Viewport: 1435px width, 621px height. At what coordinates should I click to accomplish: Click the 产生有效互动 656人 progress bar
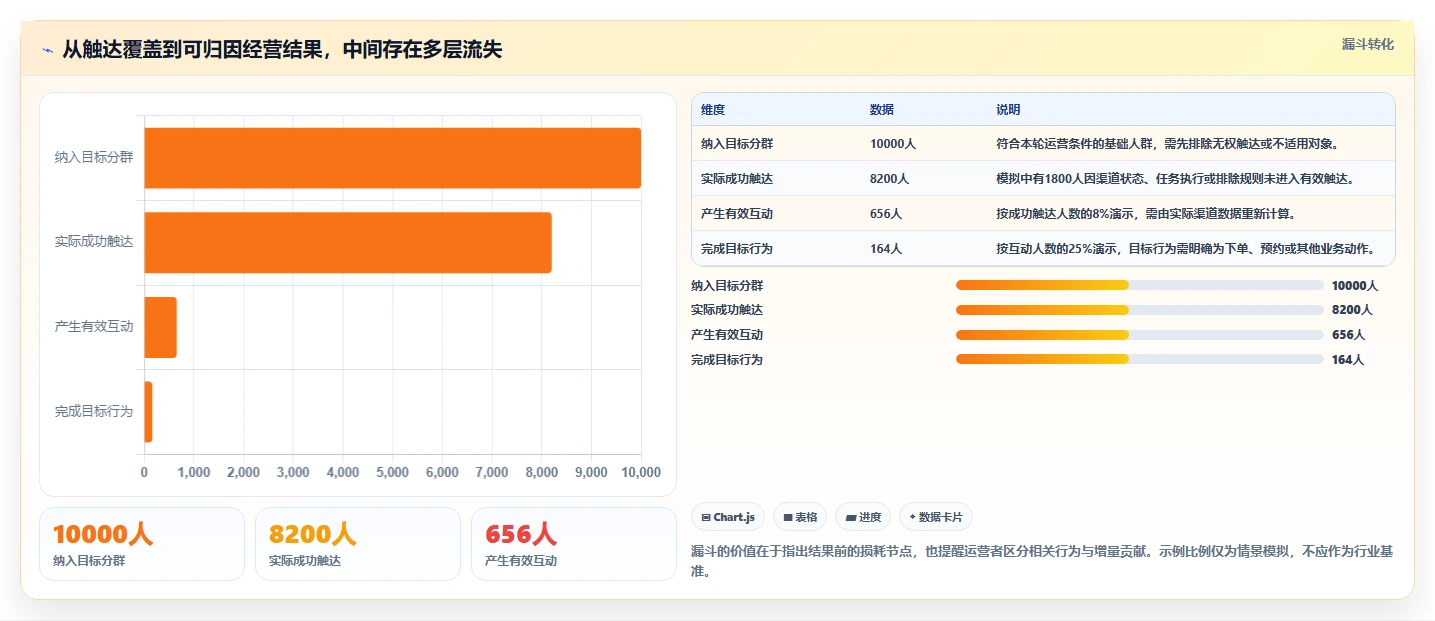[1140, 335]
